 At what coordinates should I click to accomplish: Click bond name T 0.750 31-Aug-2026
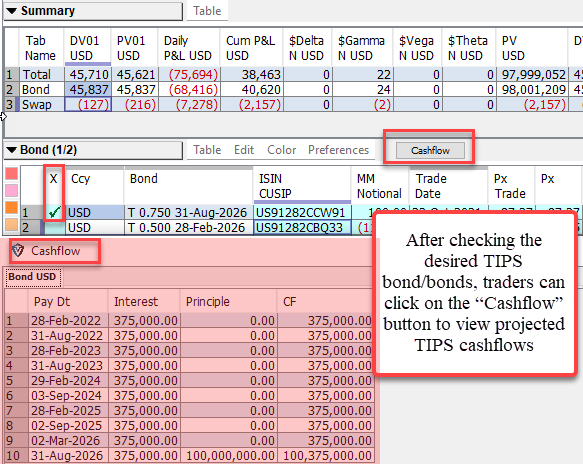pyautogui.click(x=189, y=213)
